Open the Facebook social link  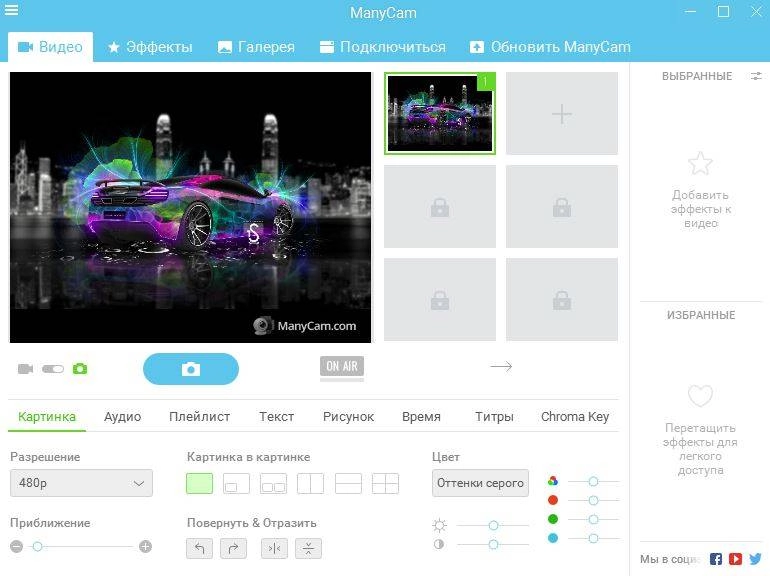tap(716, 559)
